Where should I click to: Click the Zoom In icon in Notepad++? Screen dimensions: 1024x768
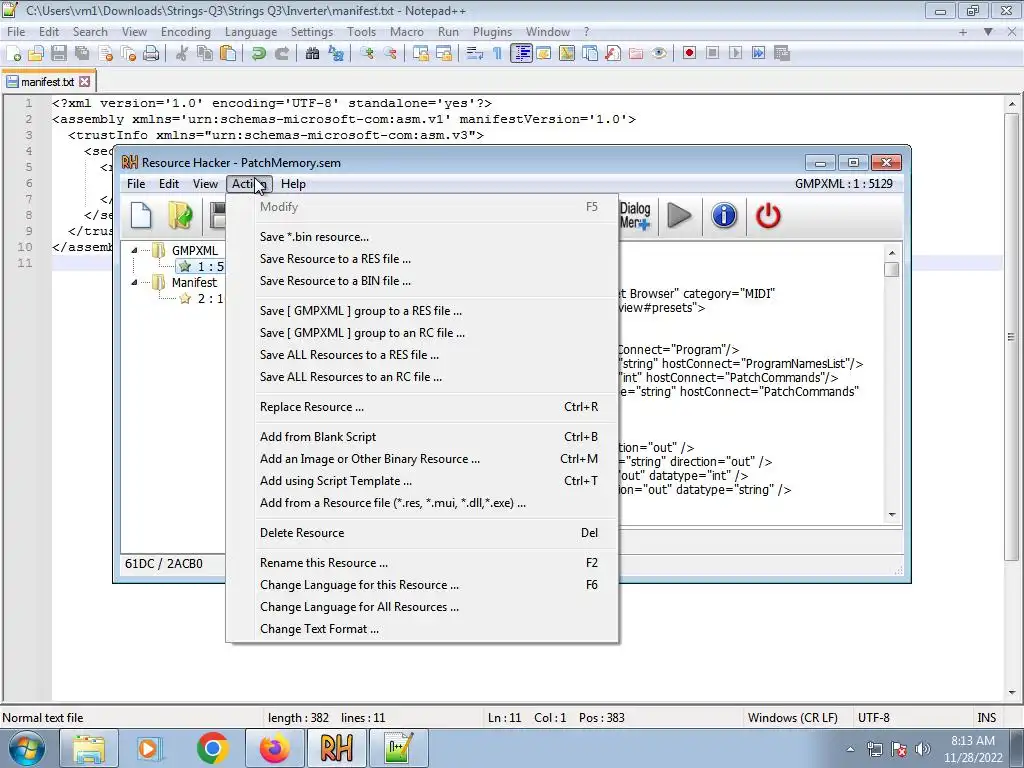366,54
